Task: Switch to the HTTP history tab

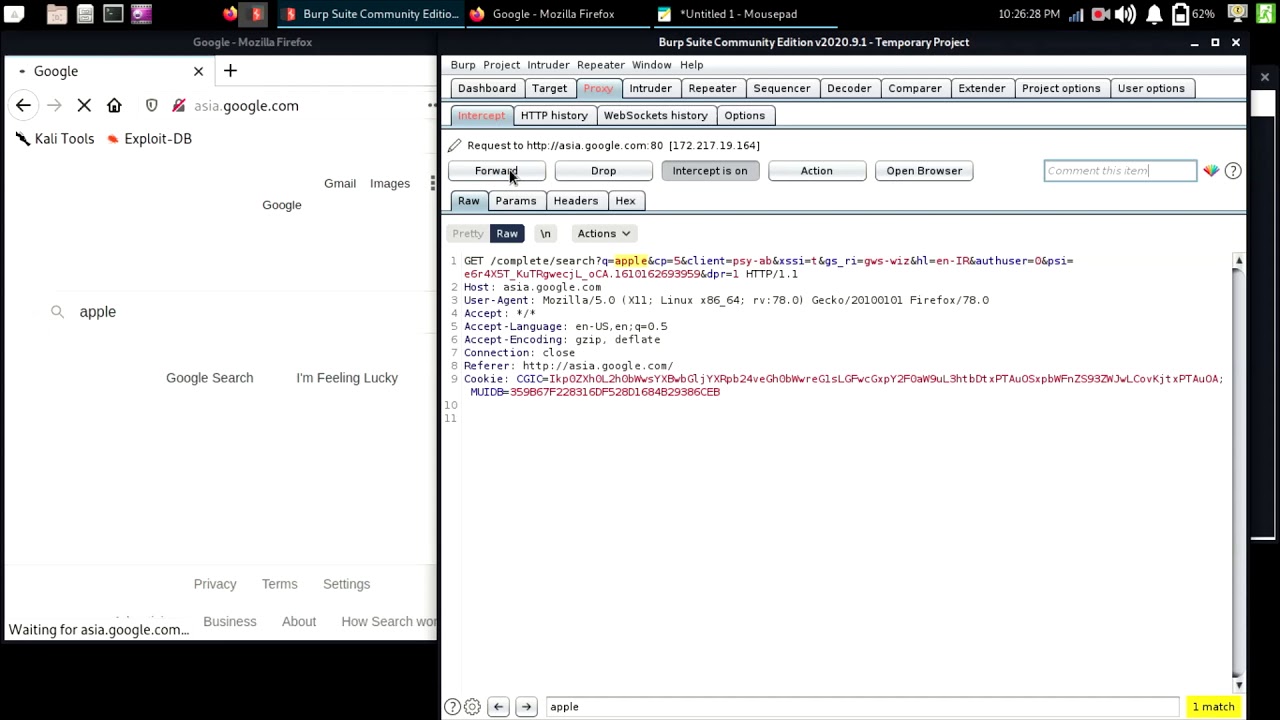Action: point(554,115)
